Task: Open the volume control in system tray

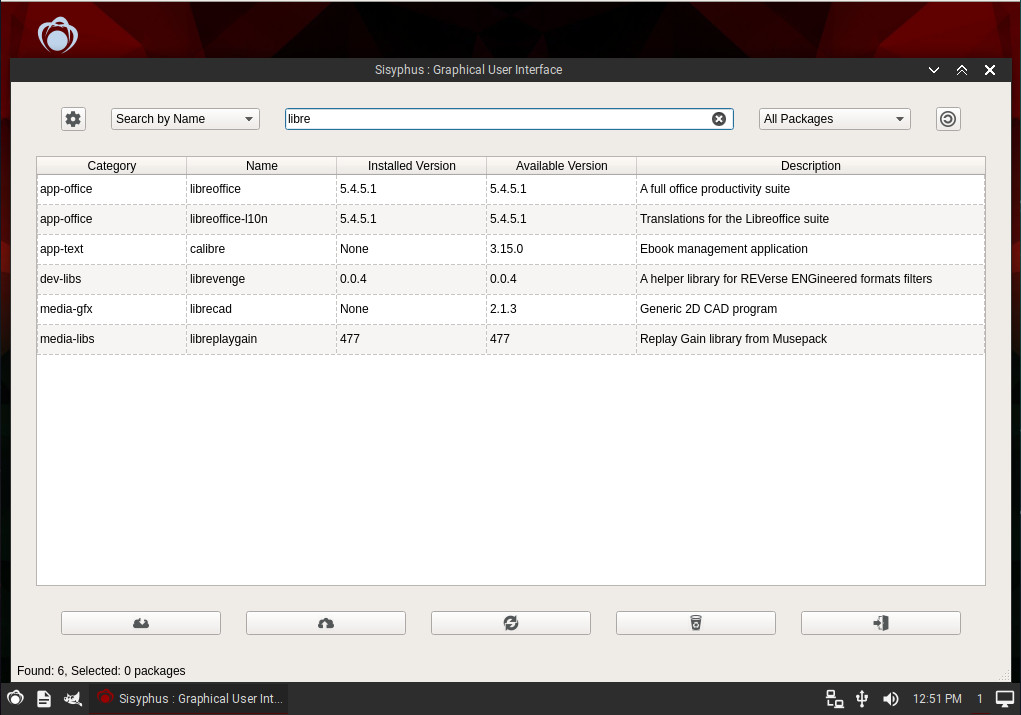Action: 890,699
